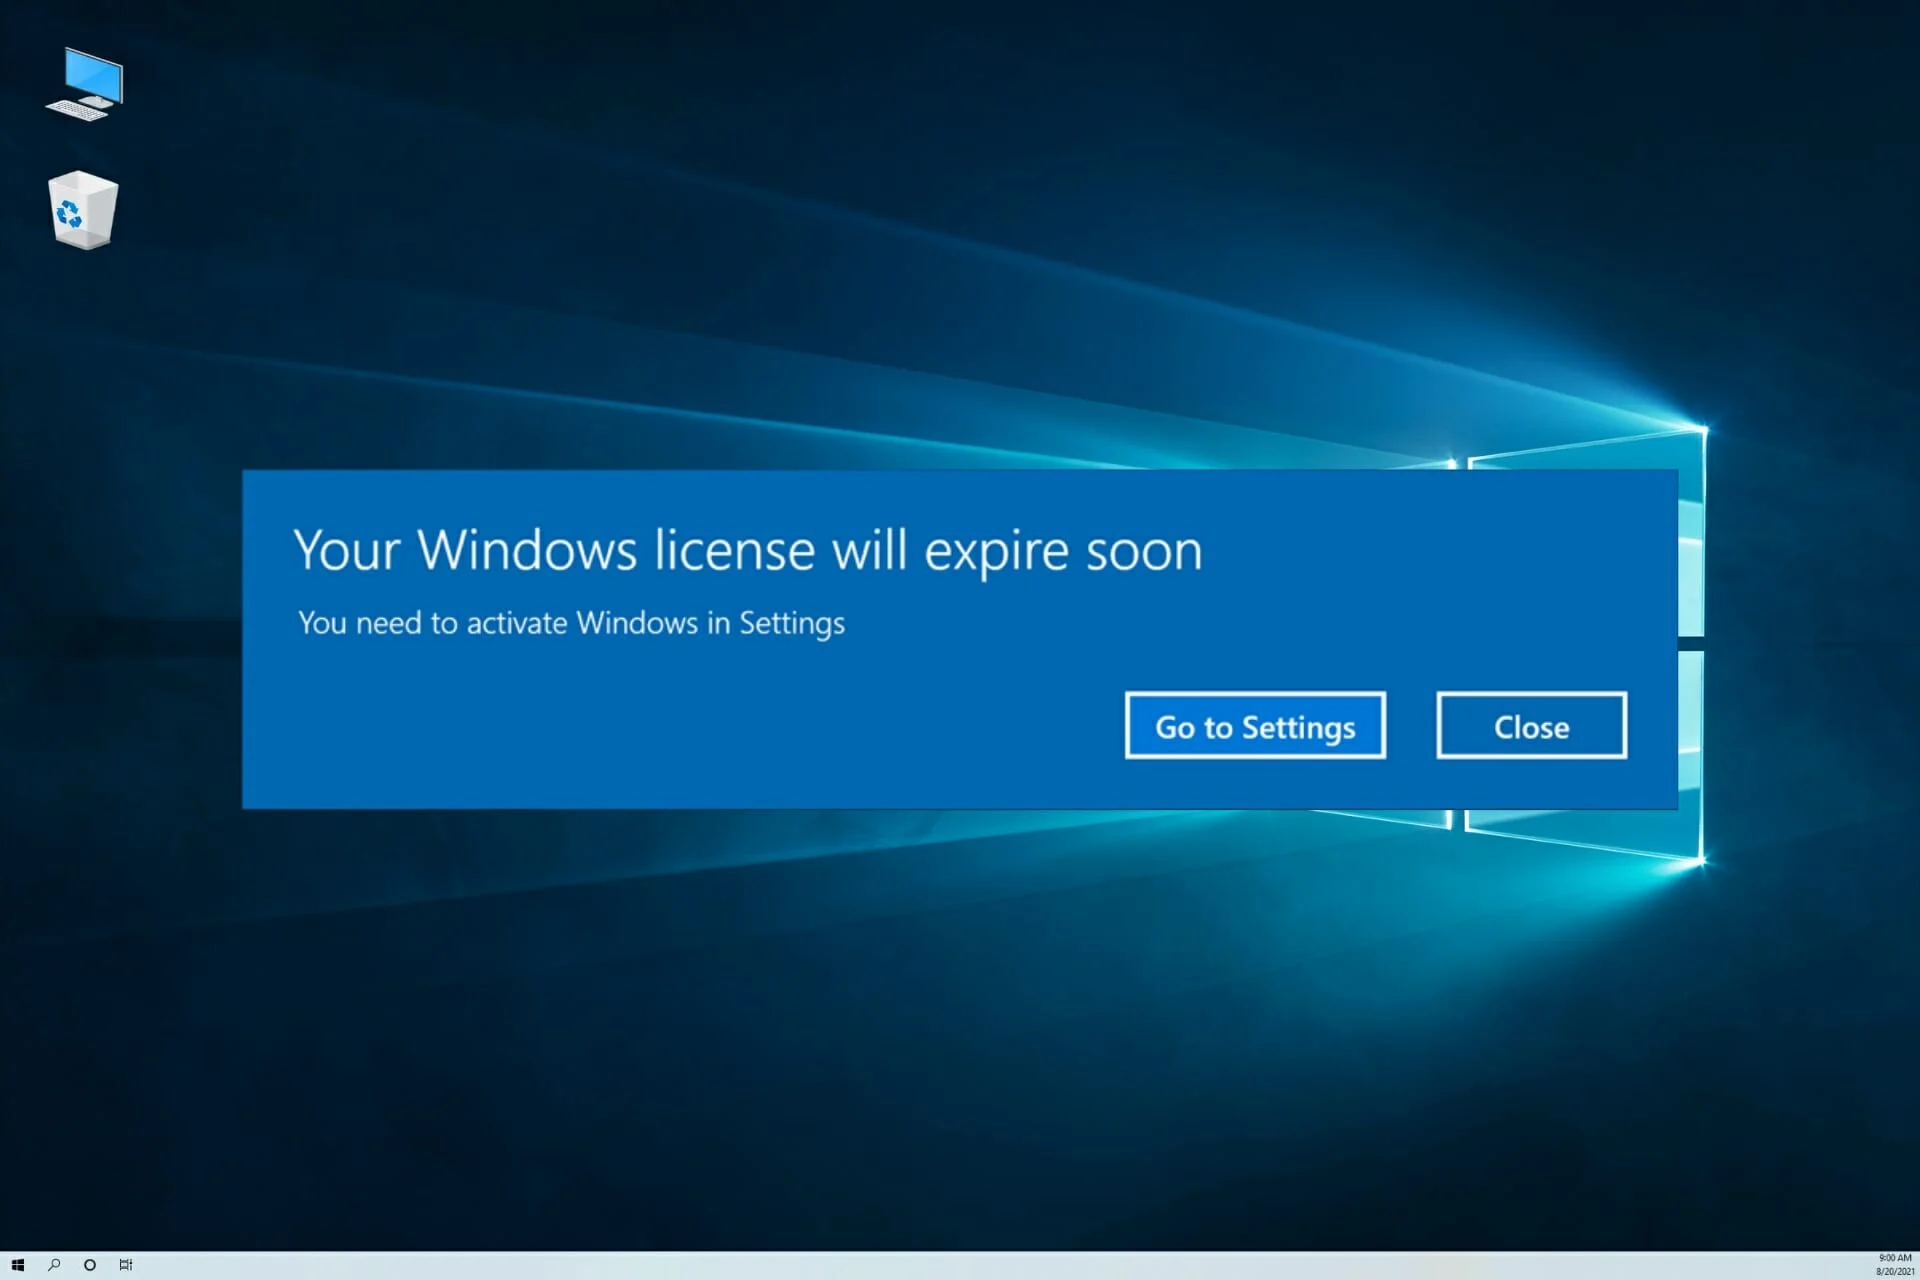Open Windows Search from the taskbar
The width and height of the screenshot is (1920, 1280).
[54, 1264]
